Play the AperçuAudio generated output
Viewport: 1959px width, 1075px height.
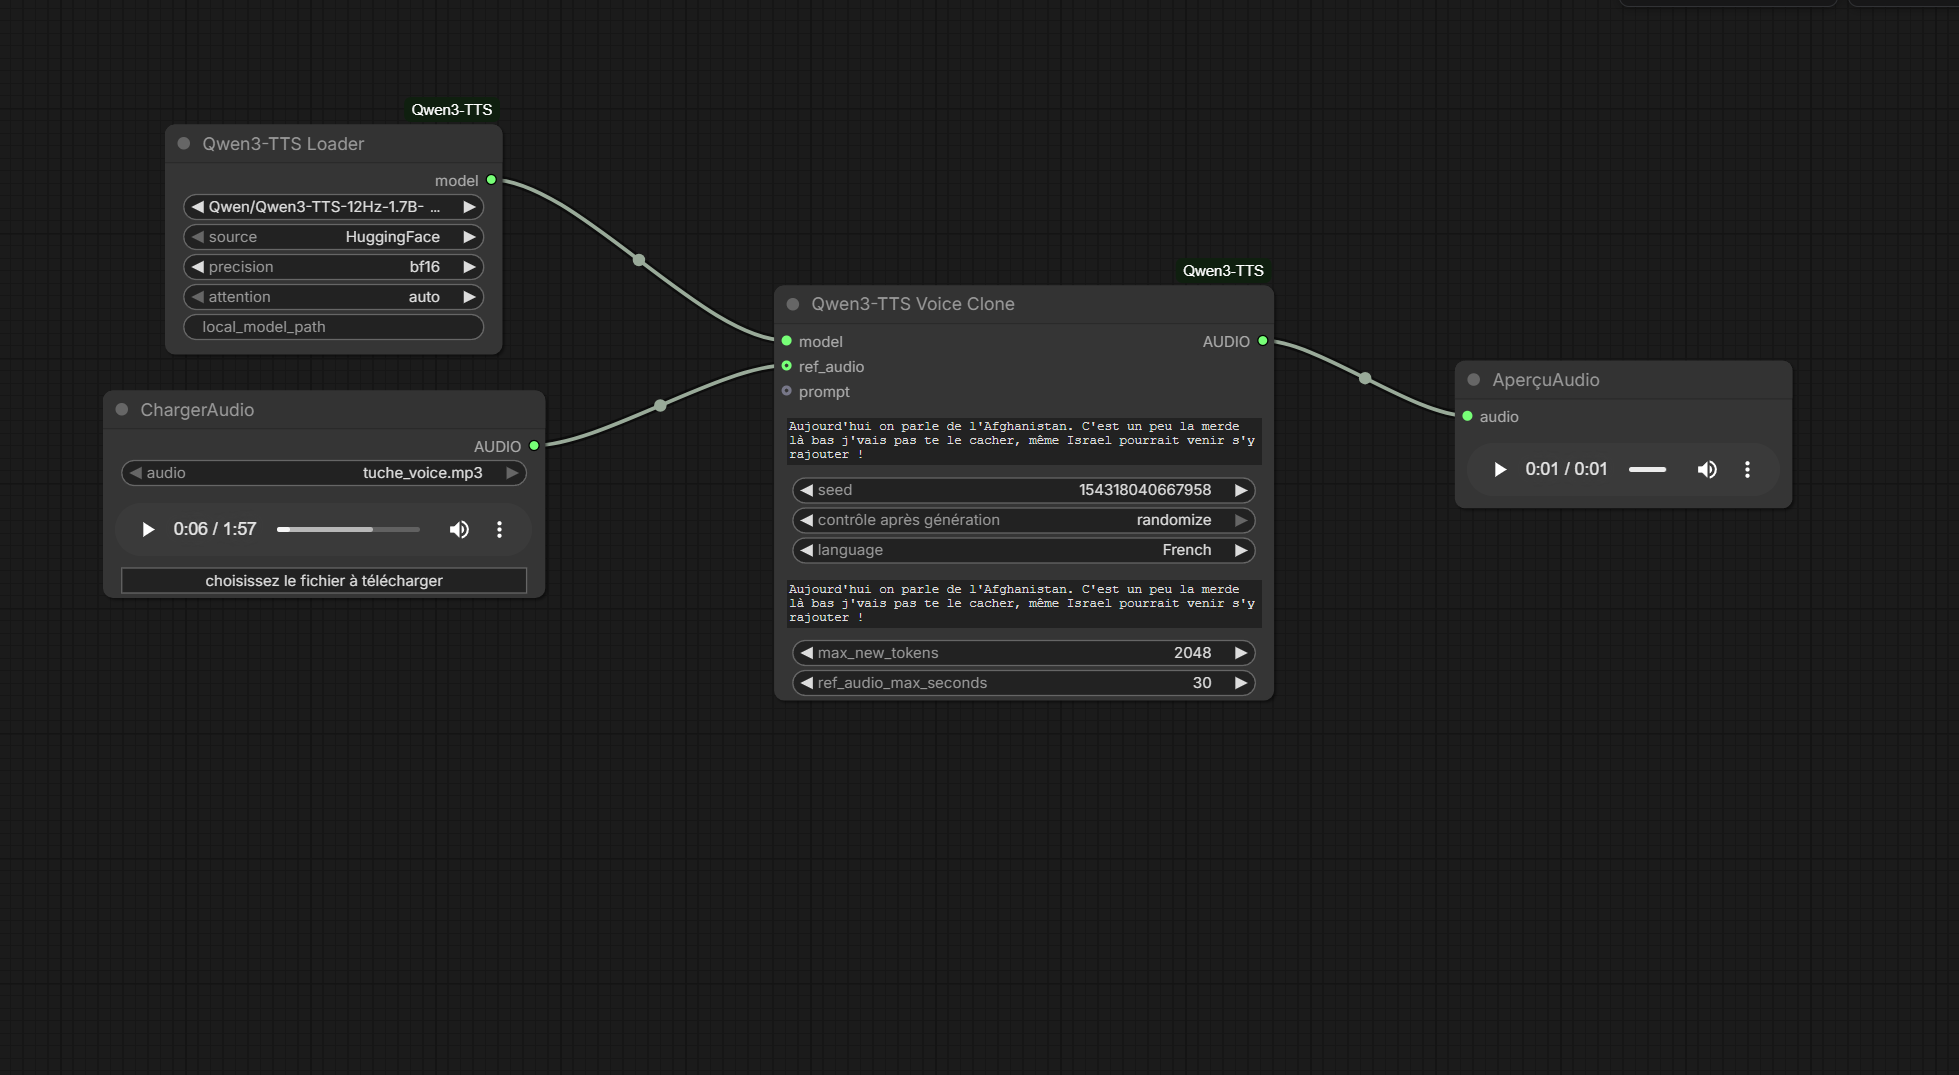(x=1499, y=469)
